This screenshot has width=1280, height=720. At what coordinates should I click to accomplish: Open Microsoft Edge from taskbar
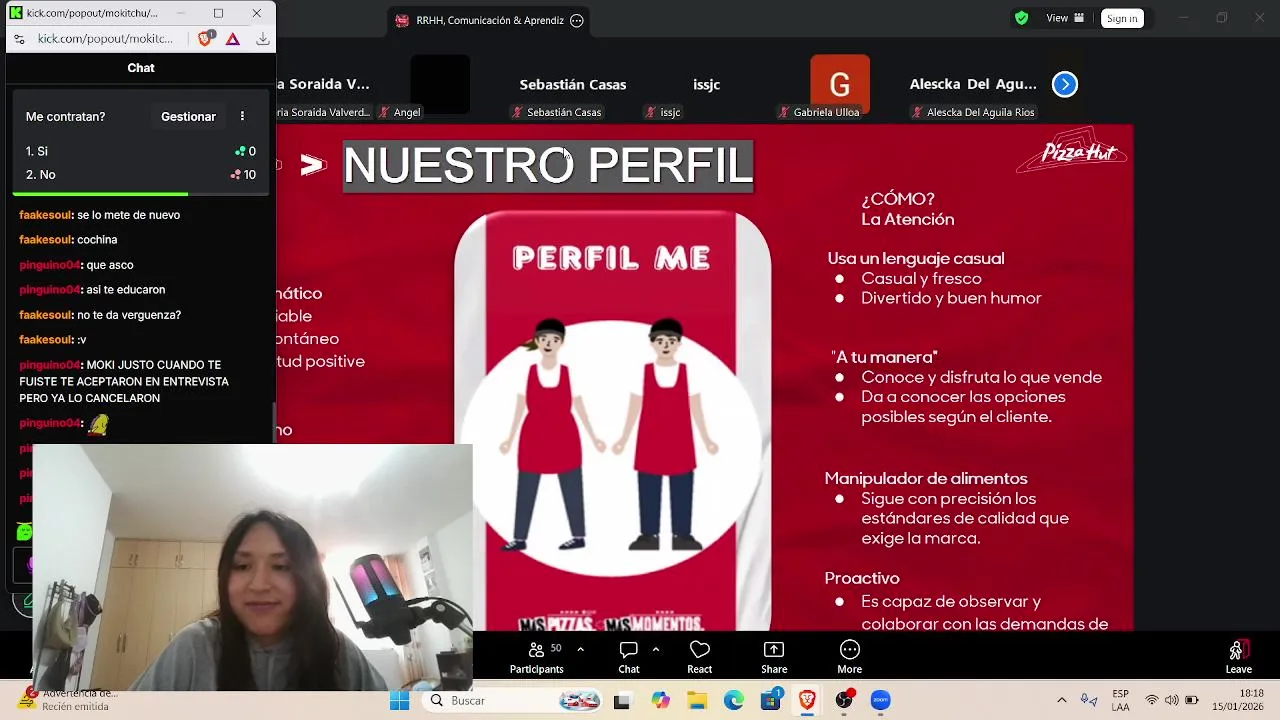pyautogui.click(x=733, y=700)
